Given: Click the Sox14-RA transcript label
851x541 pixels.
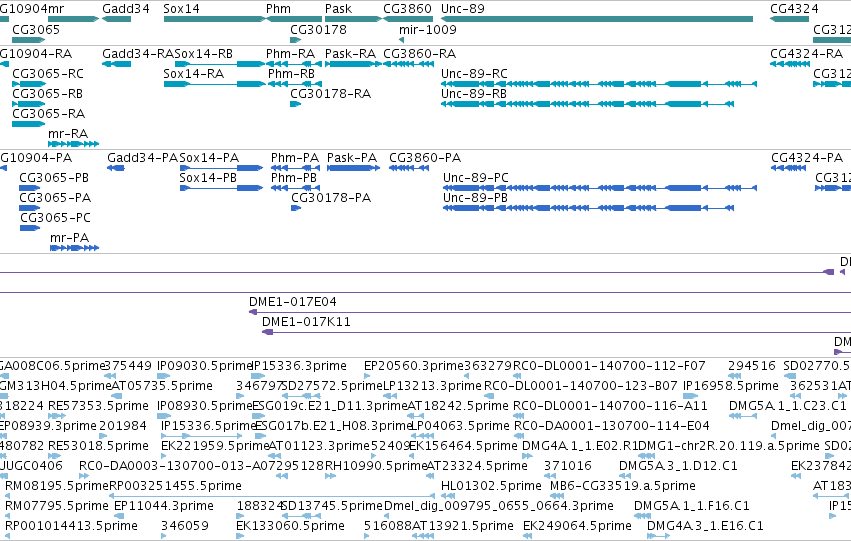Looking at the screenshot, I should [x=194, y=73].
